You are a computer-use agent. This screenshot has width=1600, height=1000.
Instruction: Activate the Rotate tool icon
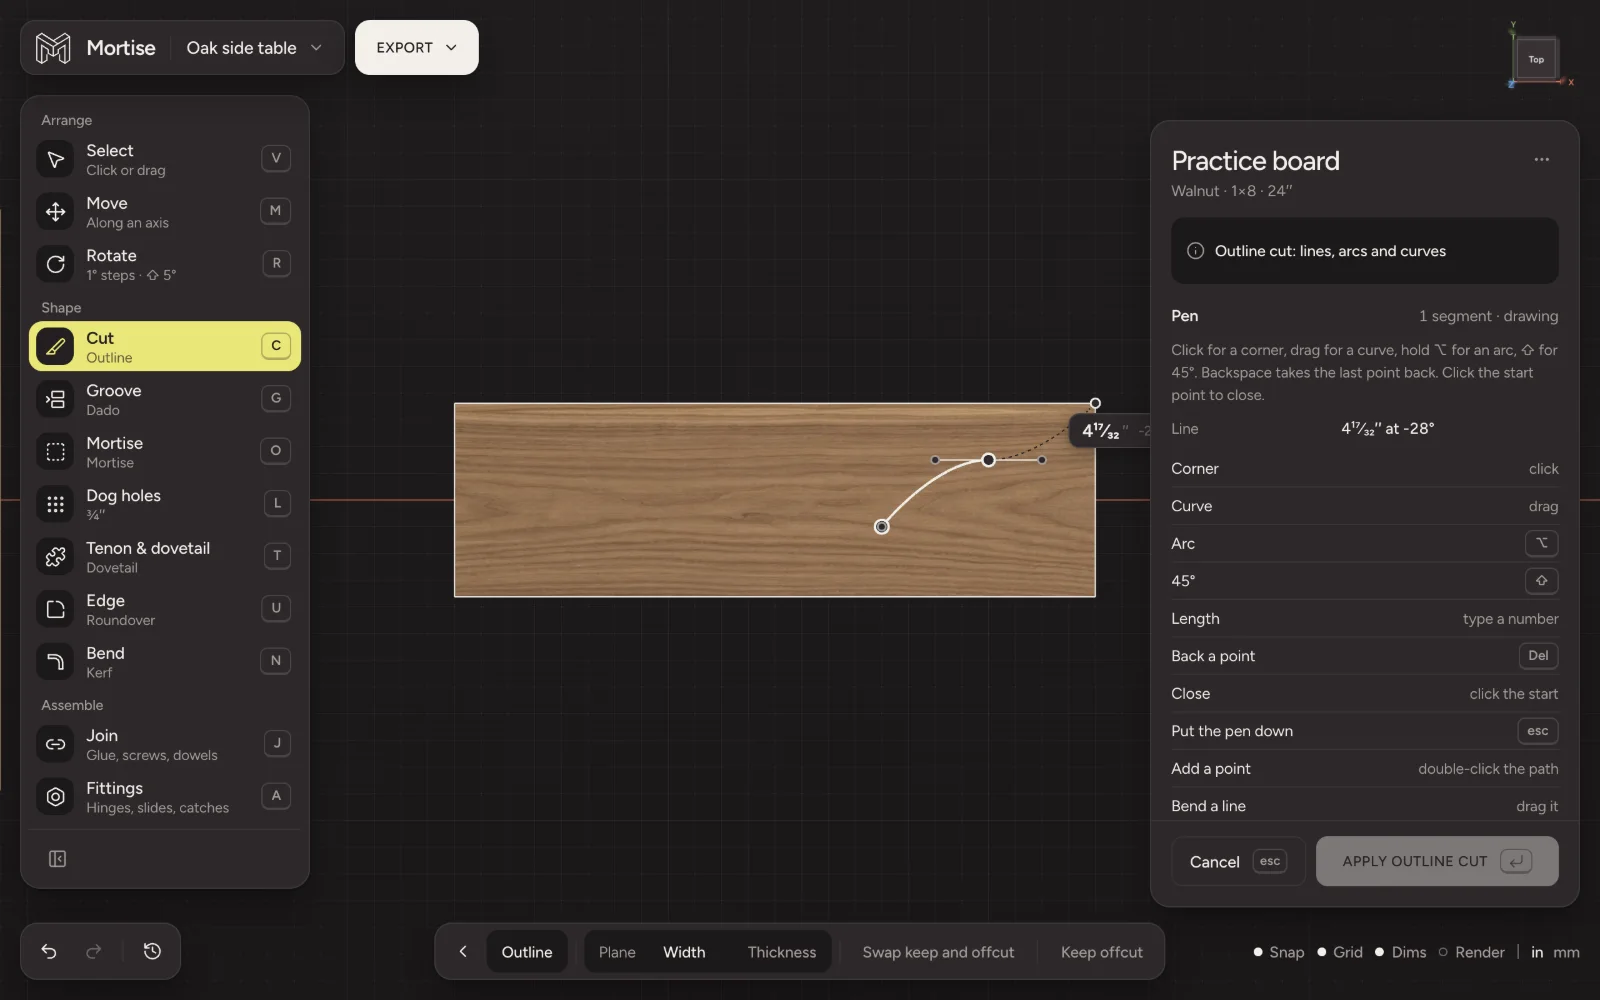point(56,264)
